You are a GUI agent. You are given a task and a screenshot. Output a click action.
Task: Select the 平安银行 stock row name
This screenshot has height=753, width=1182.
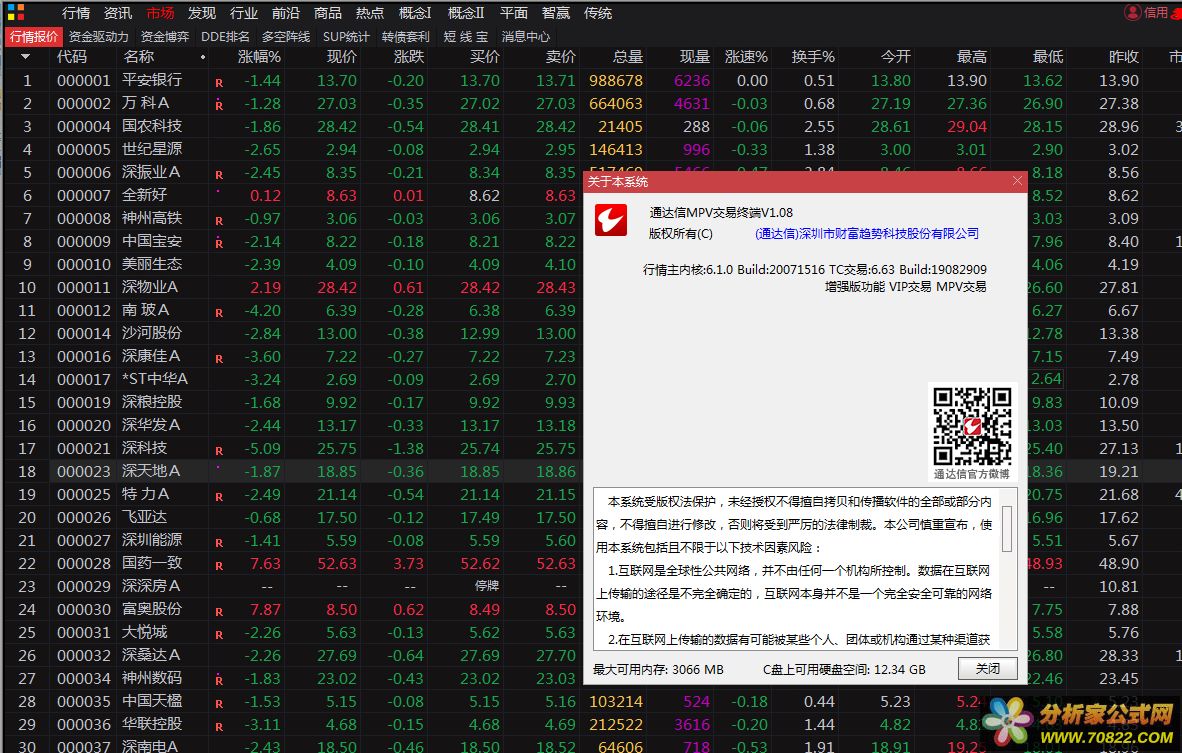[x=152, y=80]
